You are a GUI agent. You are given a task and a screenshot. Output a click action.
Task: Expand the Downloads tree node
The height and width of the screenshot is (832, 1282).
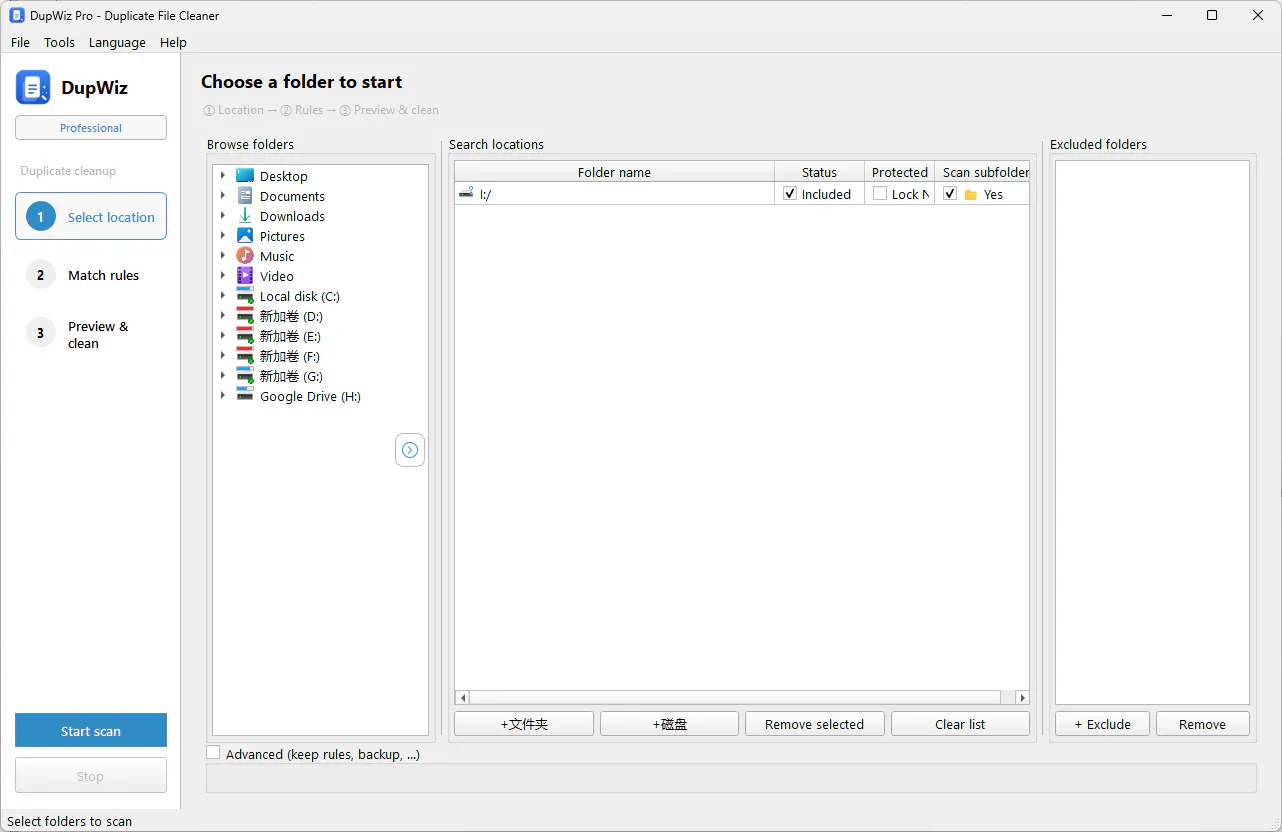(223, 216)
